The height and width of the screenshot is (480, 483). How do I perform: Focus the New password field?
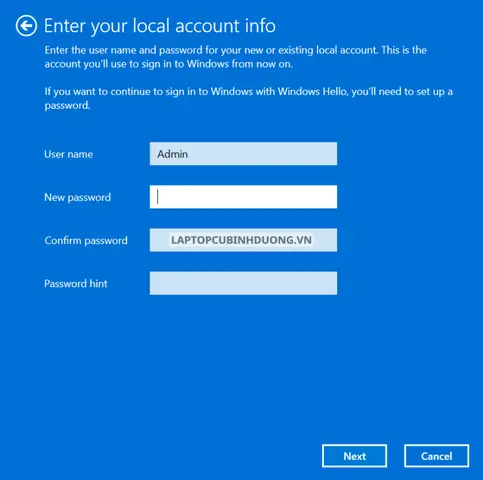(243, 197)
